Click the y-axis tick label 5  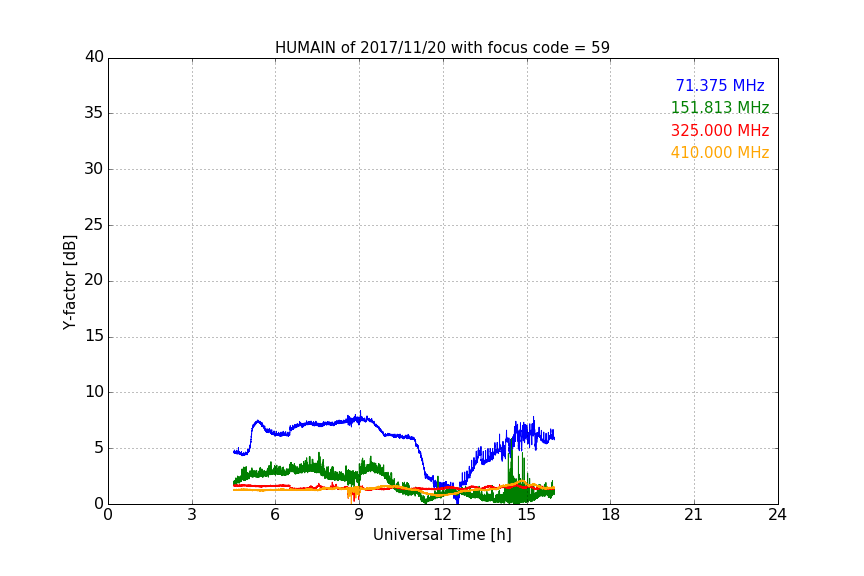coord(99,448)
